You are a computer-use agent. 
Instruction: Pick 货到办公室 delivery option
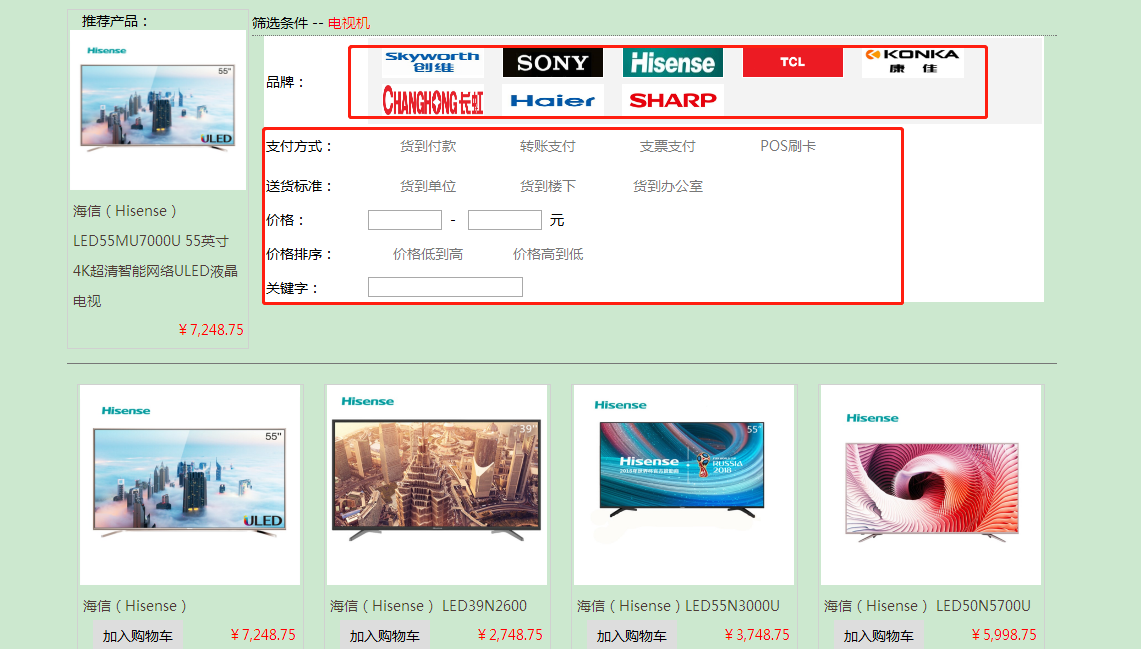(668, 186)
